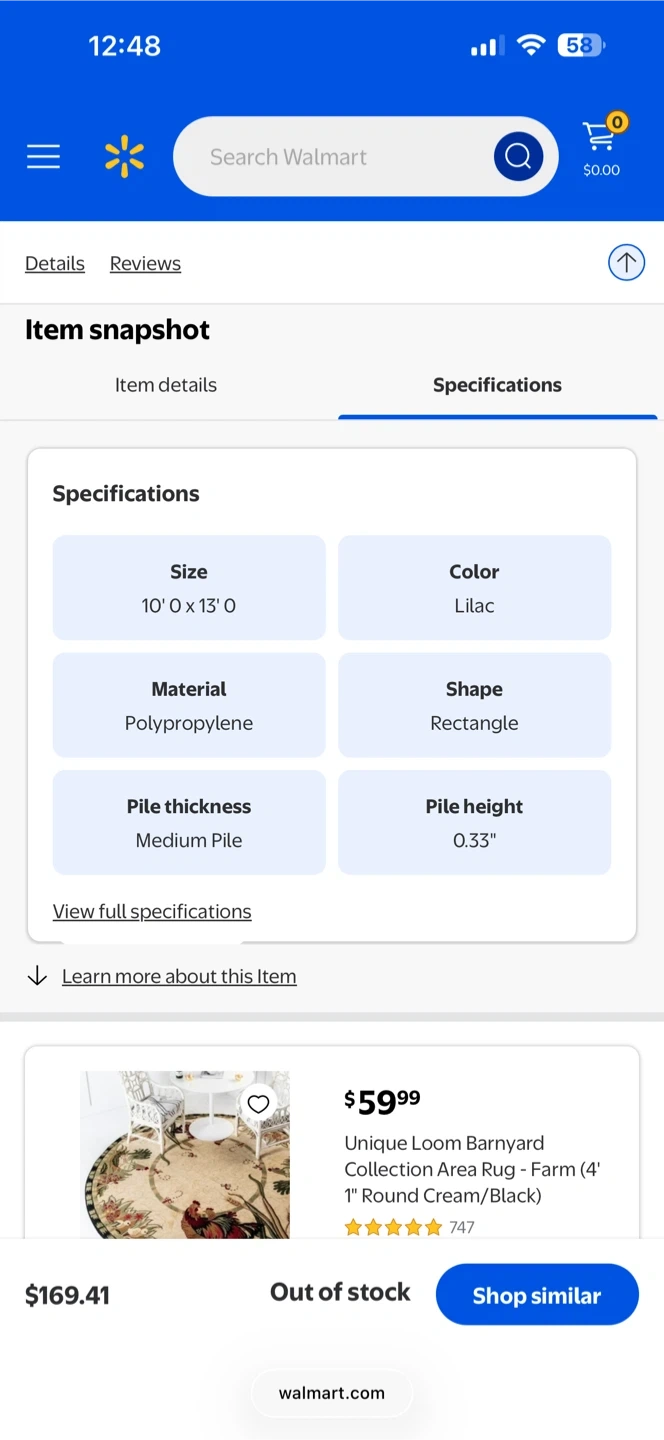This screenshot has width=664, height=1440.
Task: Tap the down arrow beside Learn more
Action: pyautogui.click(x=37, y=976)
